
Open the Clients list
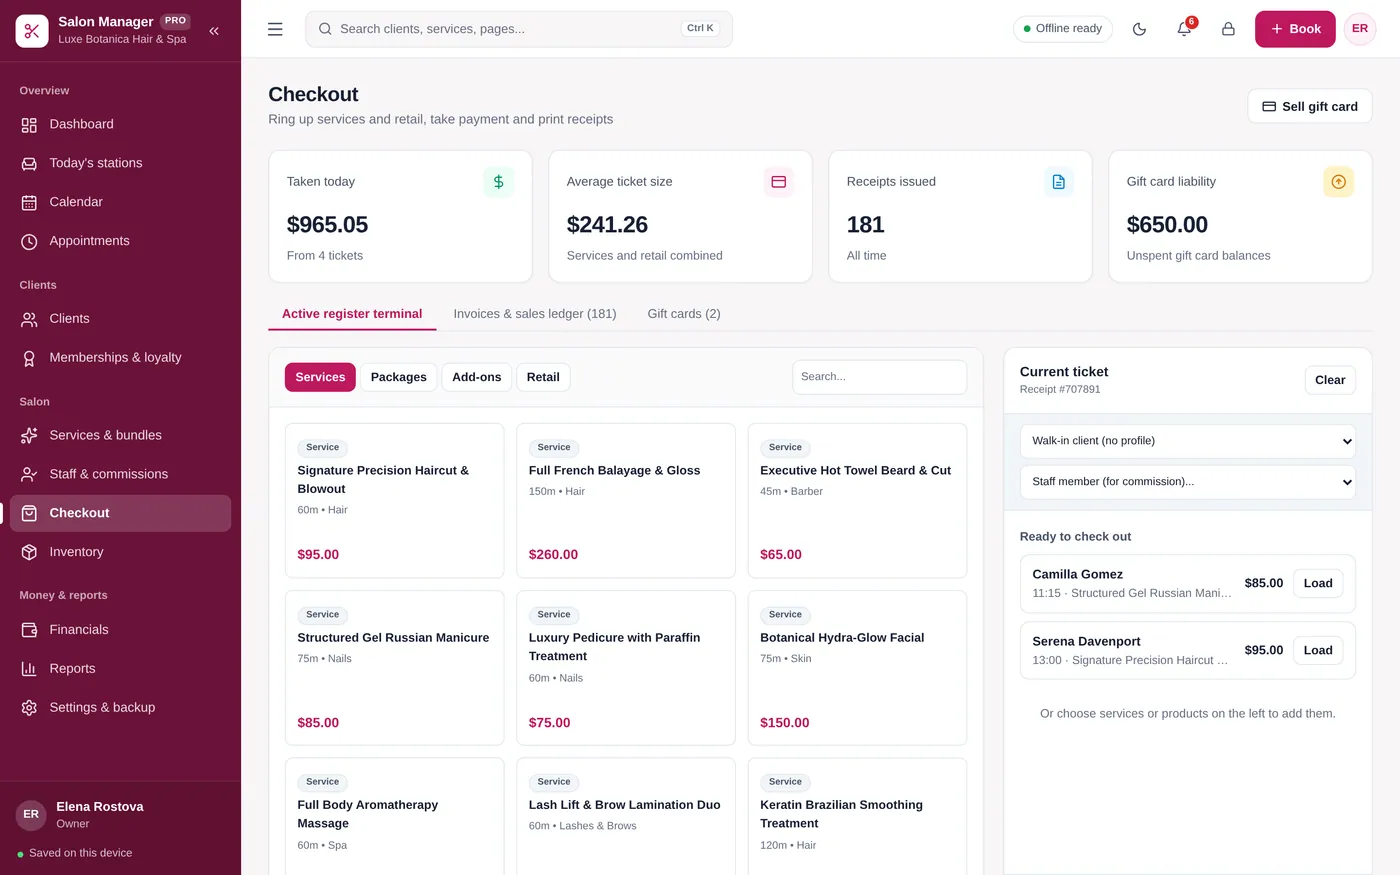pyautogui.click(x=120, y=319)
